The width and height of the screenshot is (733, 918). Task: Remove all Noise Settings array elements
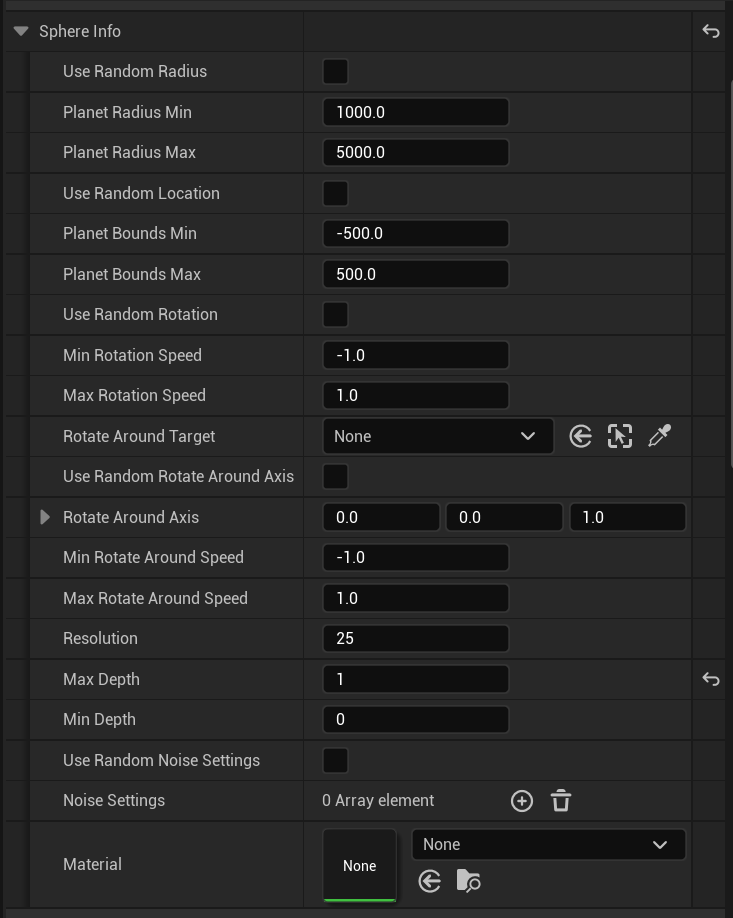pyautogui.click(x=561, y=800)
